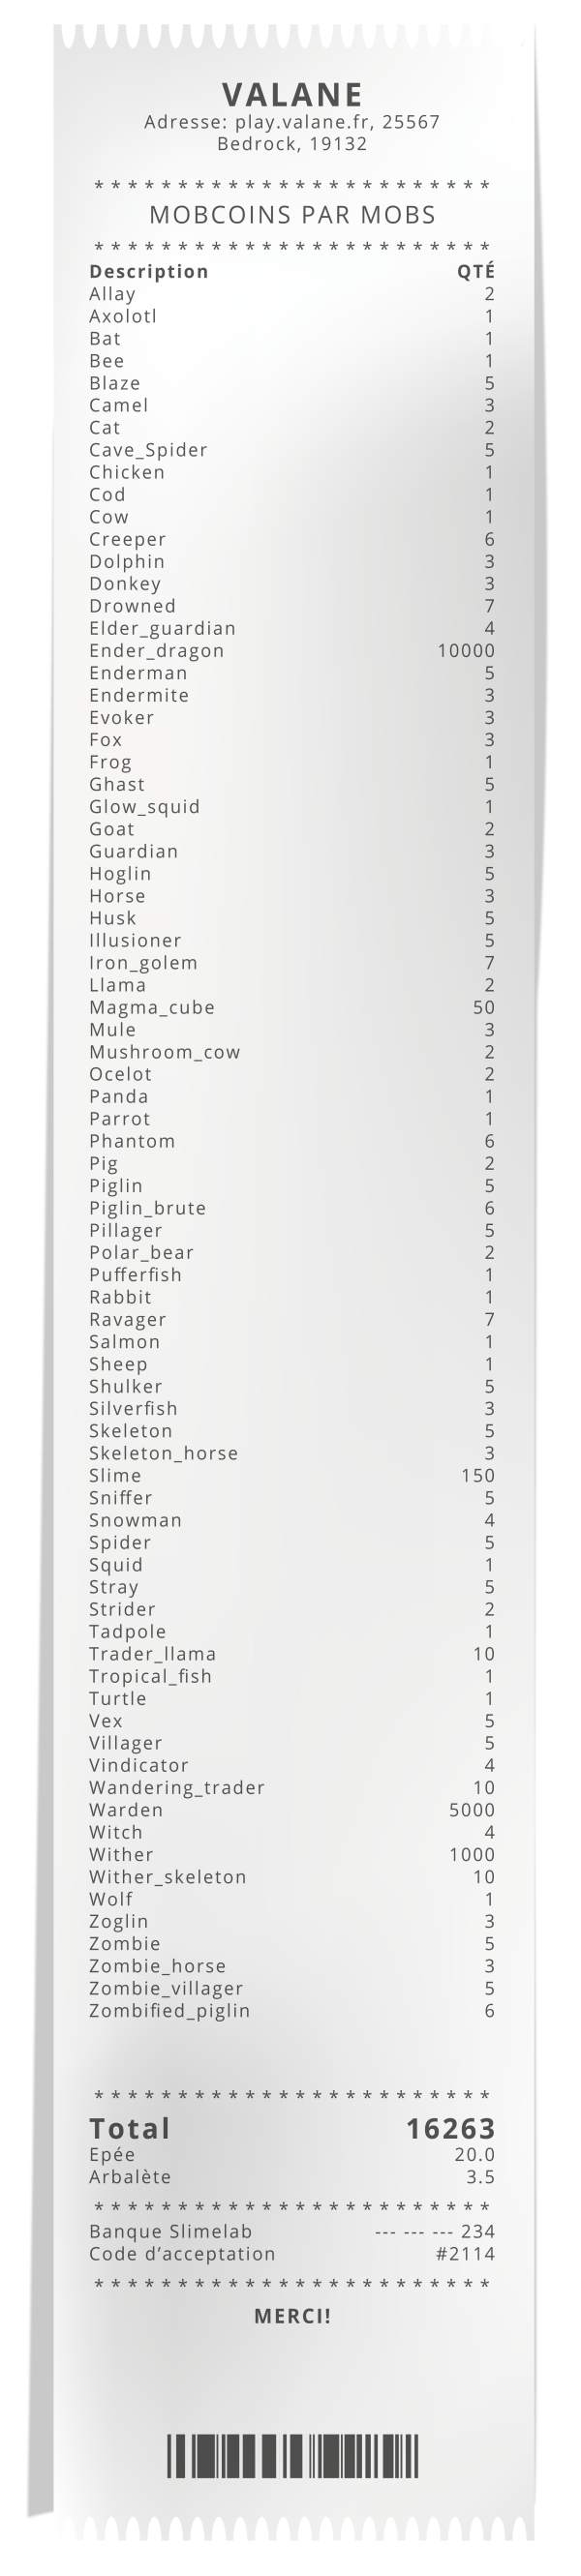581x2576 pixels.
Task: Click the MERCI! footer text
Action: [292, 2316]
